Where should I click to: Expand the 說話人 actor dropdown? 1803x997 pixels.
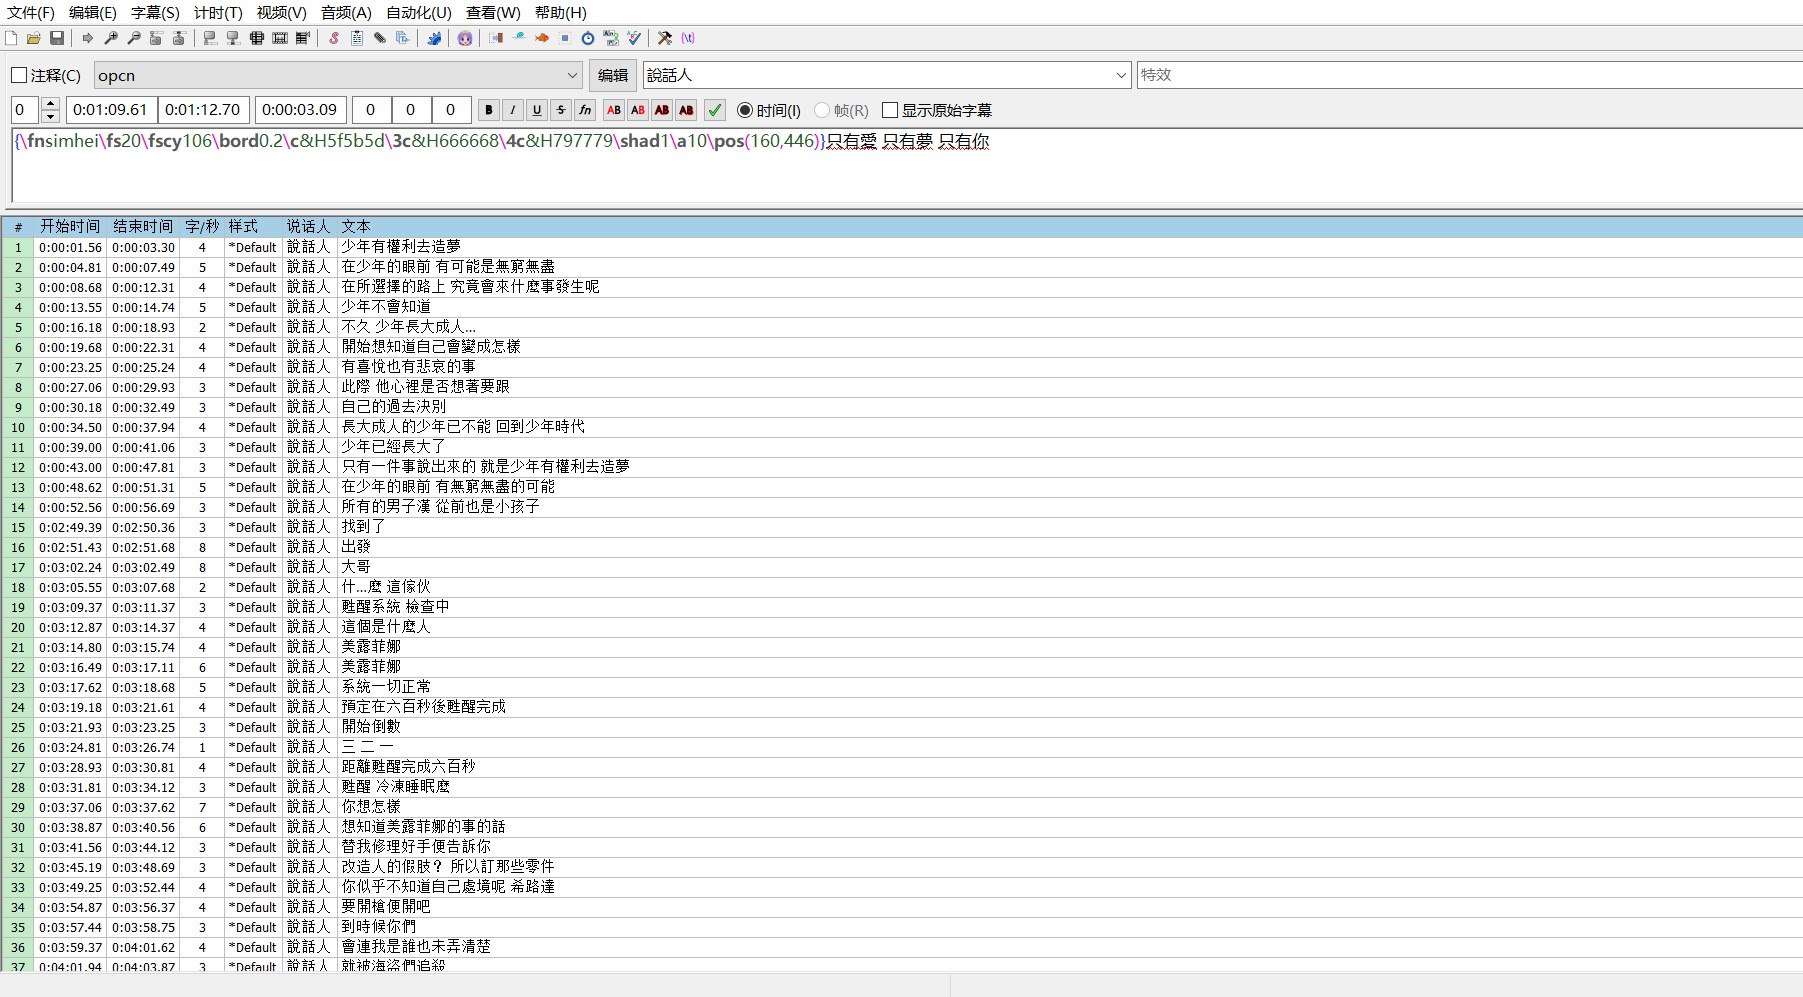(1120, 75)
